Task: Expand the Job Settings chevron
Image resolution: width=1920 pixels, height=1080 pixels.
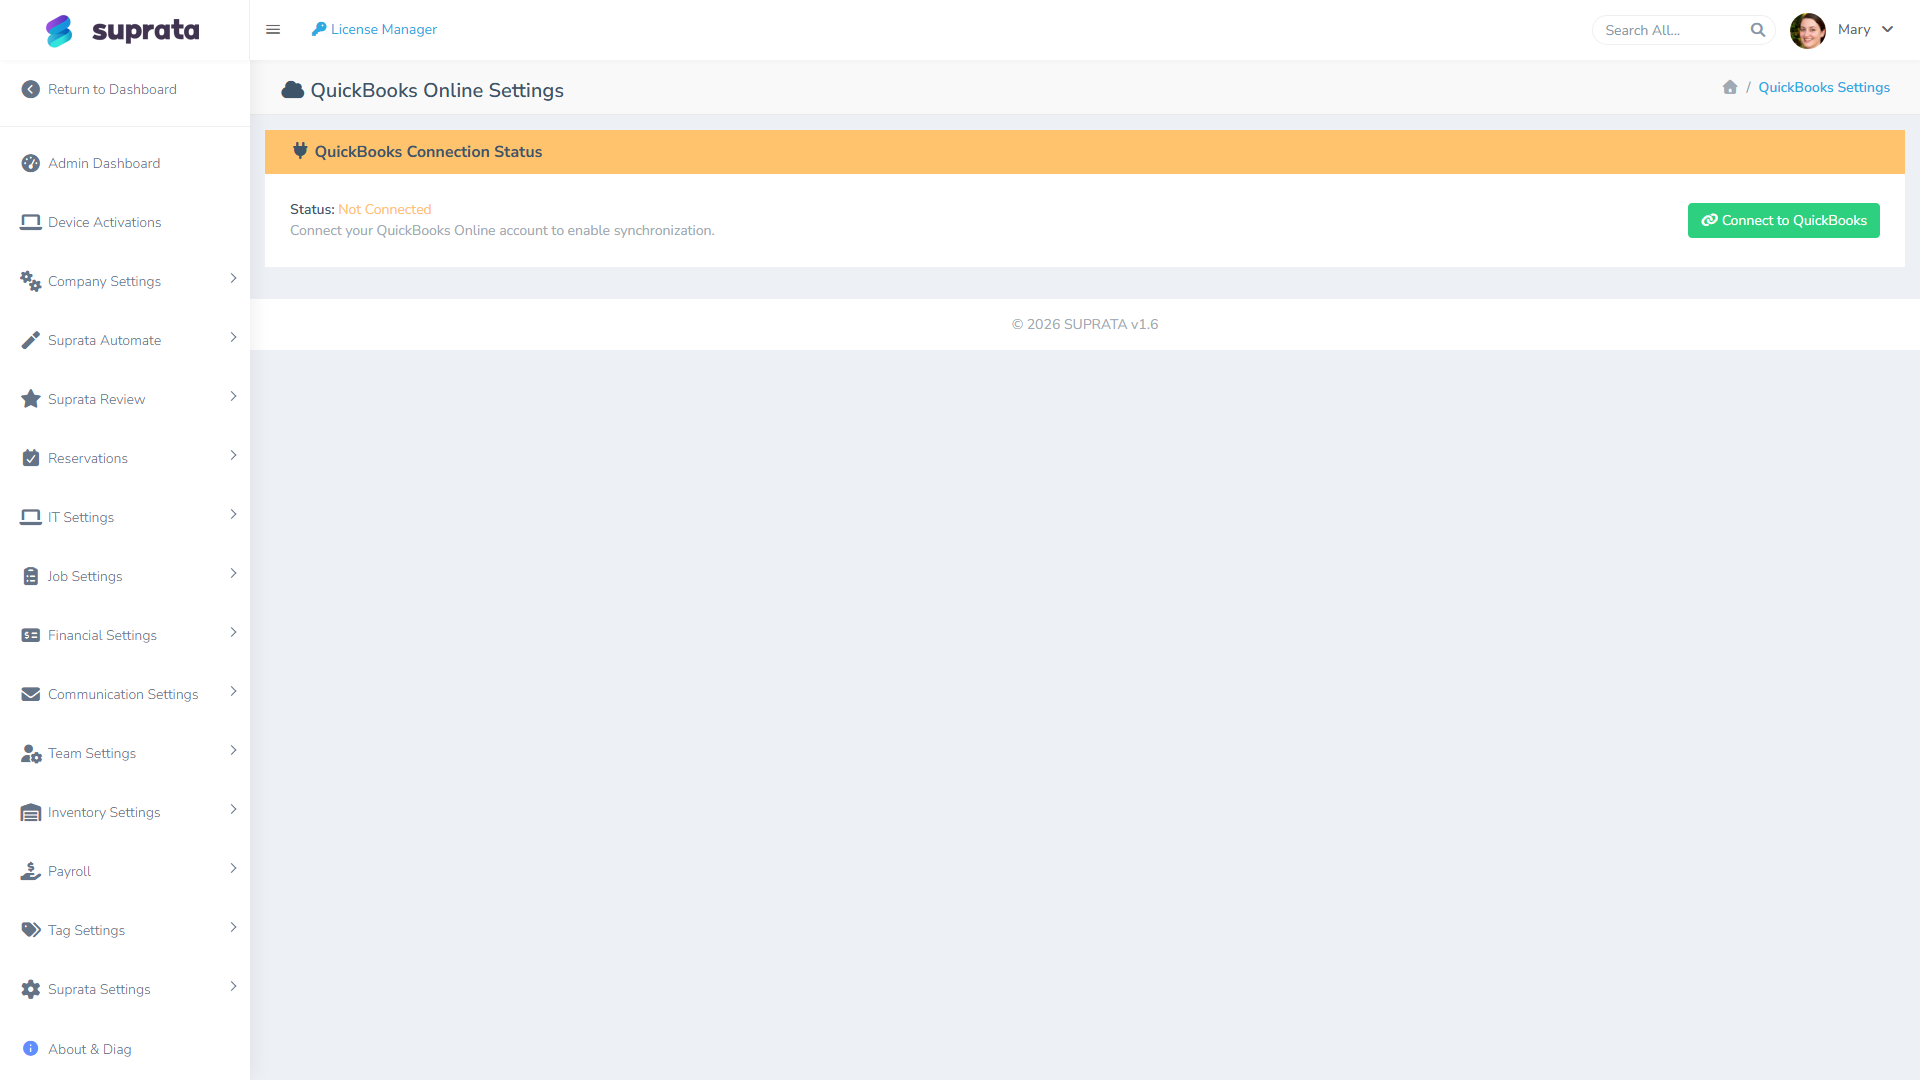Action: [233, 573]
